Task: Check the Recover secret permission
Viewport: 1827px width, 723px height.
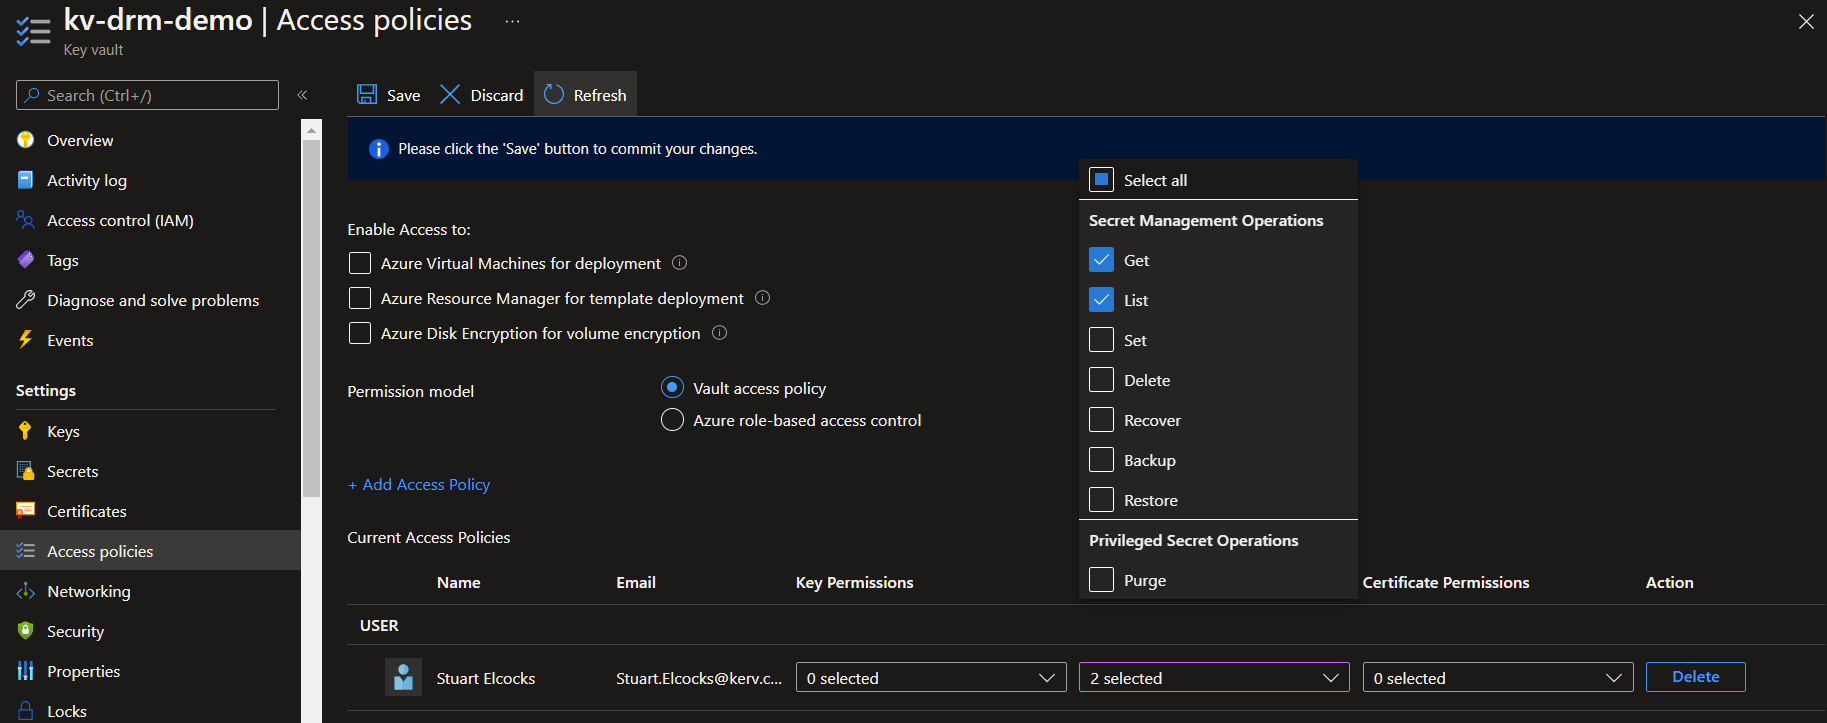Action: [1101, 420]
